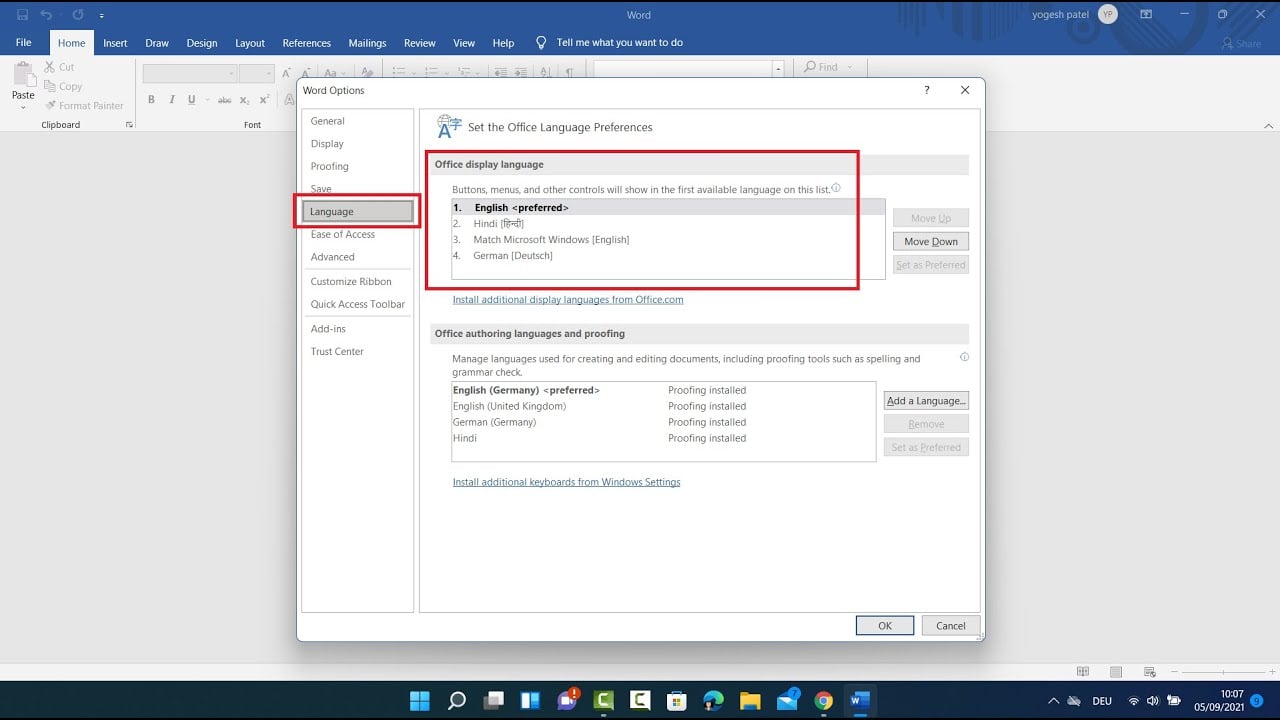The image size is (1280, 720).
Task: Select English (United Kingdom) authoring language
Action: (x=663, y=406)
